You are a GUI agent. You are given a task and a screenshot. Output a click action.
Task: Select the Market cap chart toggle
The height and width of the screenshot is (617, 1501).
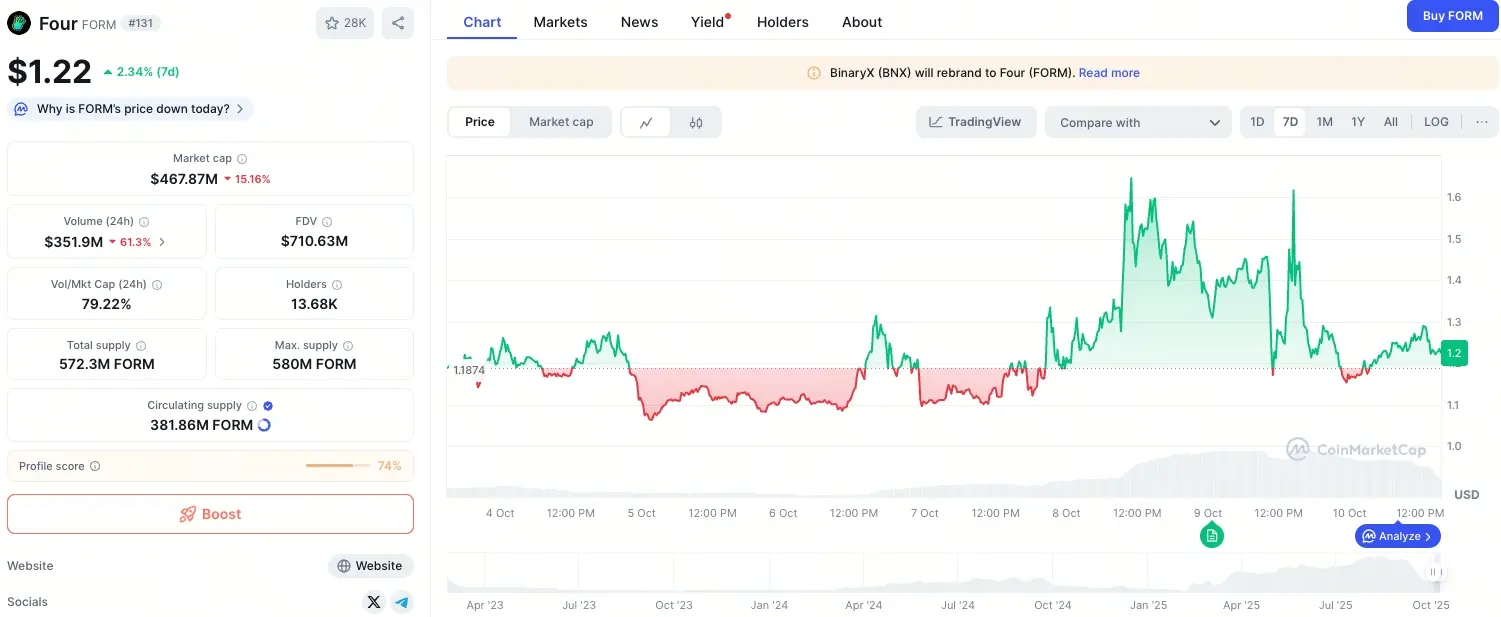point(561,122)
